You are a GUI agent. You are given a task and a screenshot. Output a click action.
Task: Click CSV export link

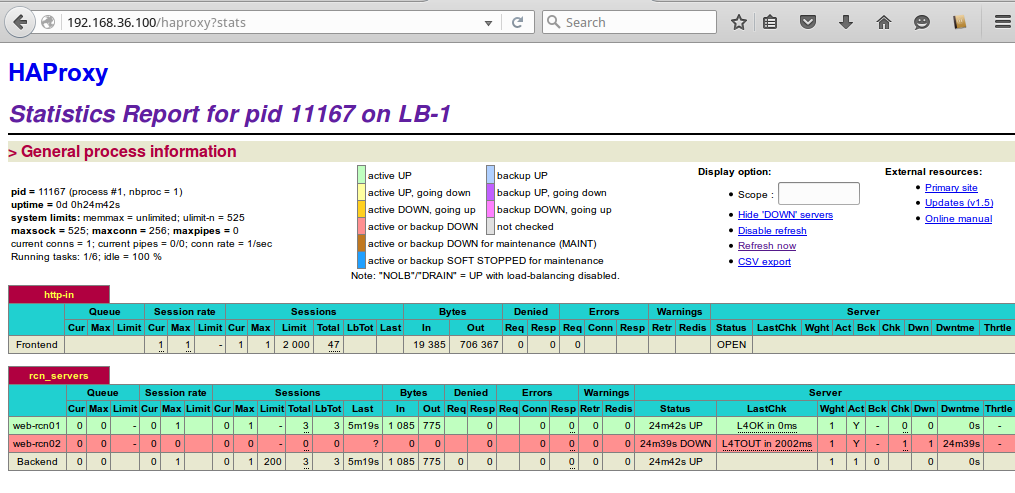point(764,261)
